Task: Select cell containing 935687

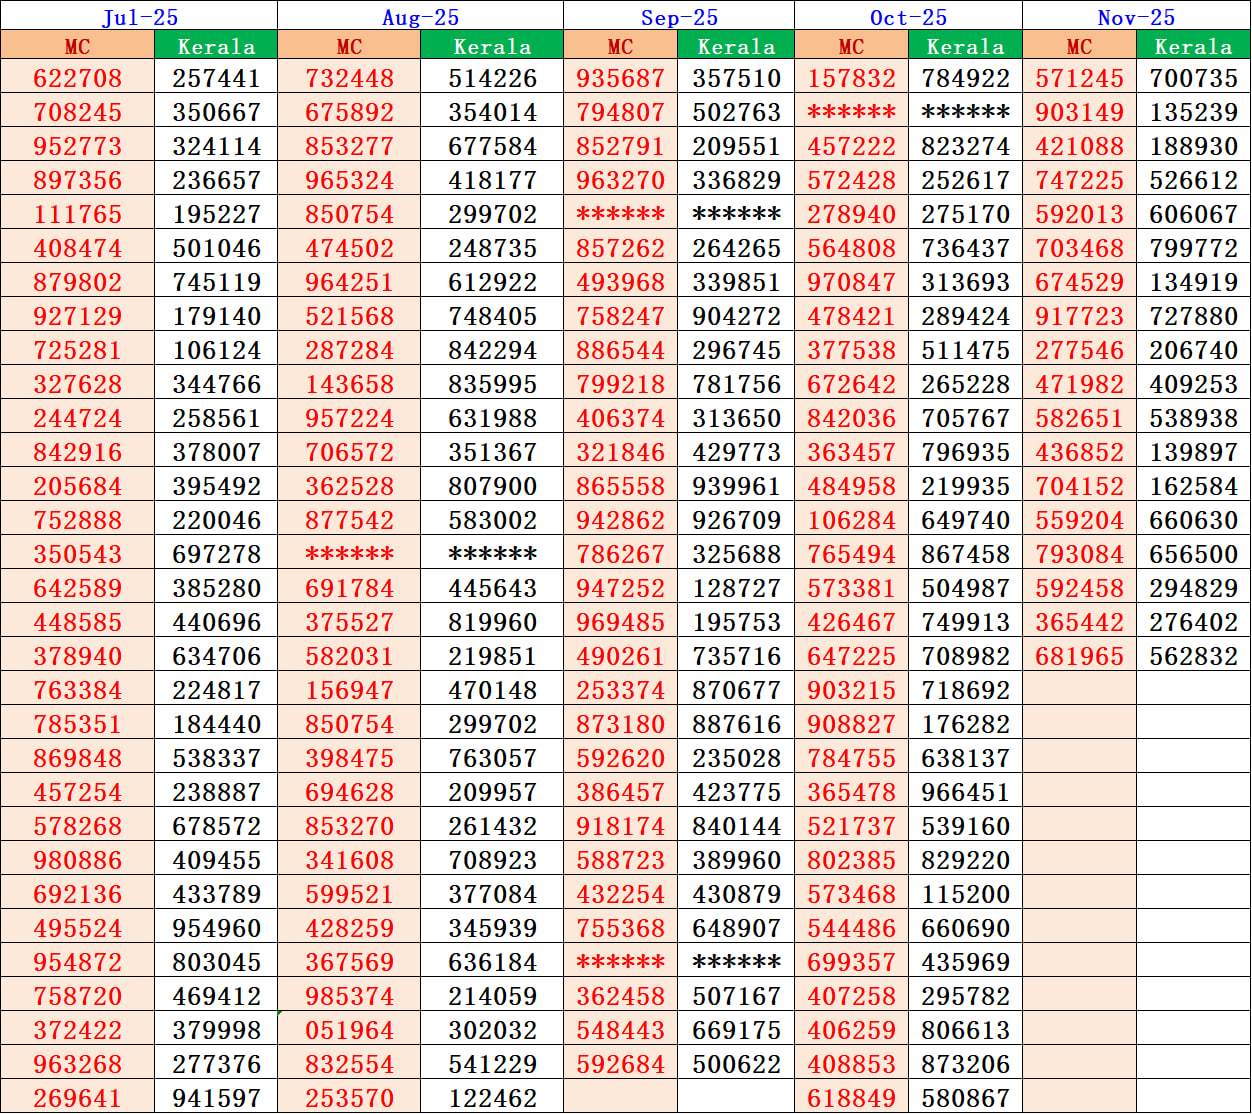Action: 620,77
